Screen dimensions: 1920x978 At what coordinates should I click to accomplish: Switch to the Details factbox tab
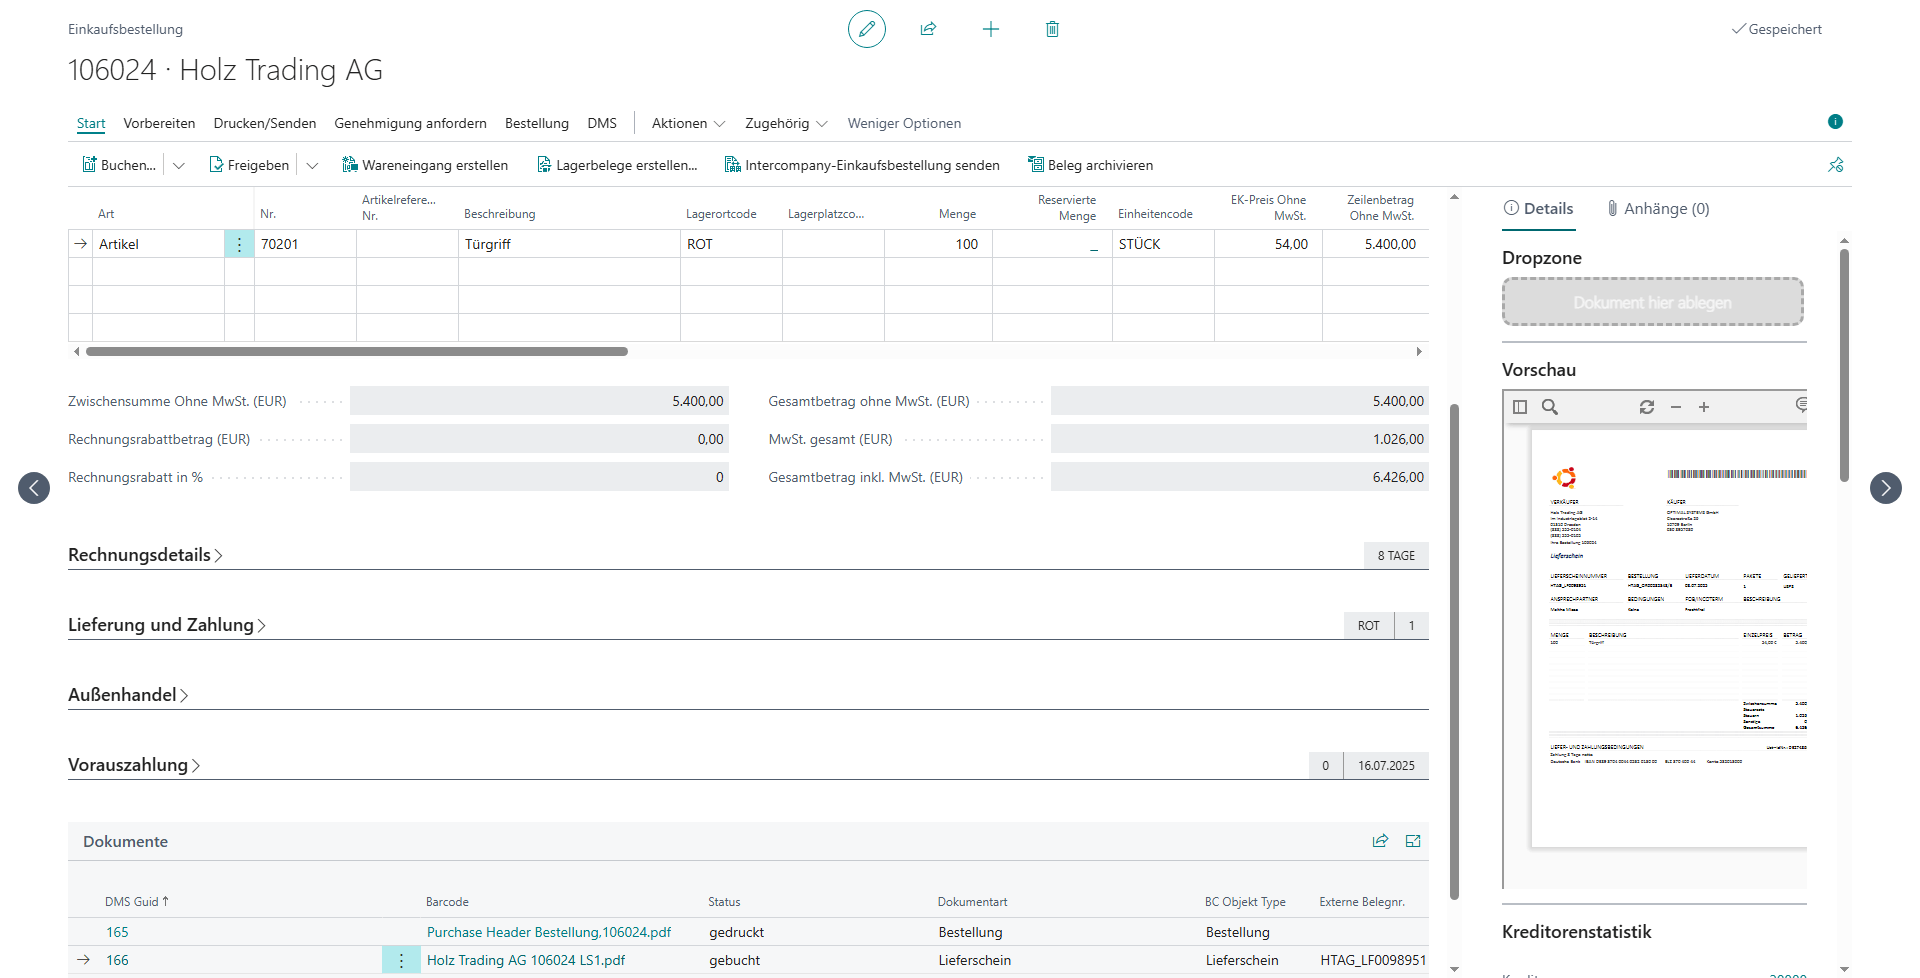click(1539, 209)
